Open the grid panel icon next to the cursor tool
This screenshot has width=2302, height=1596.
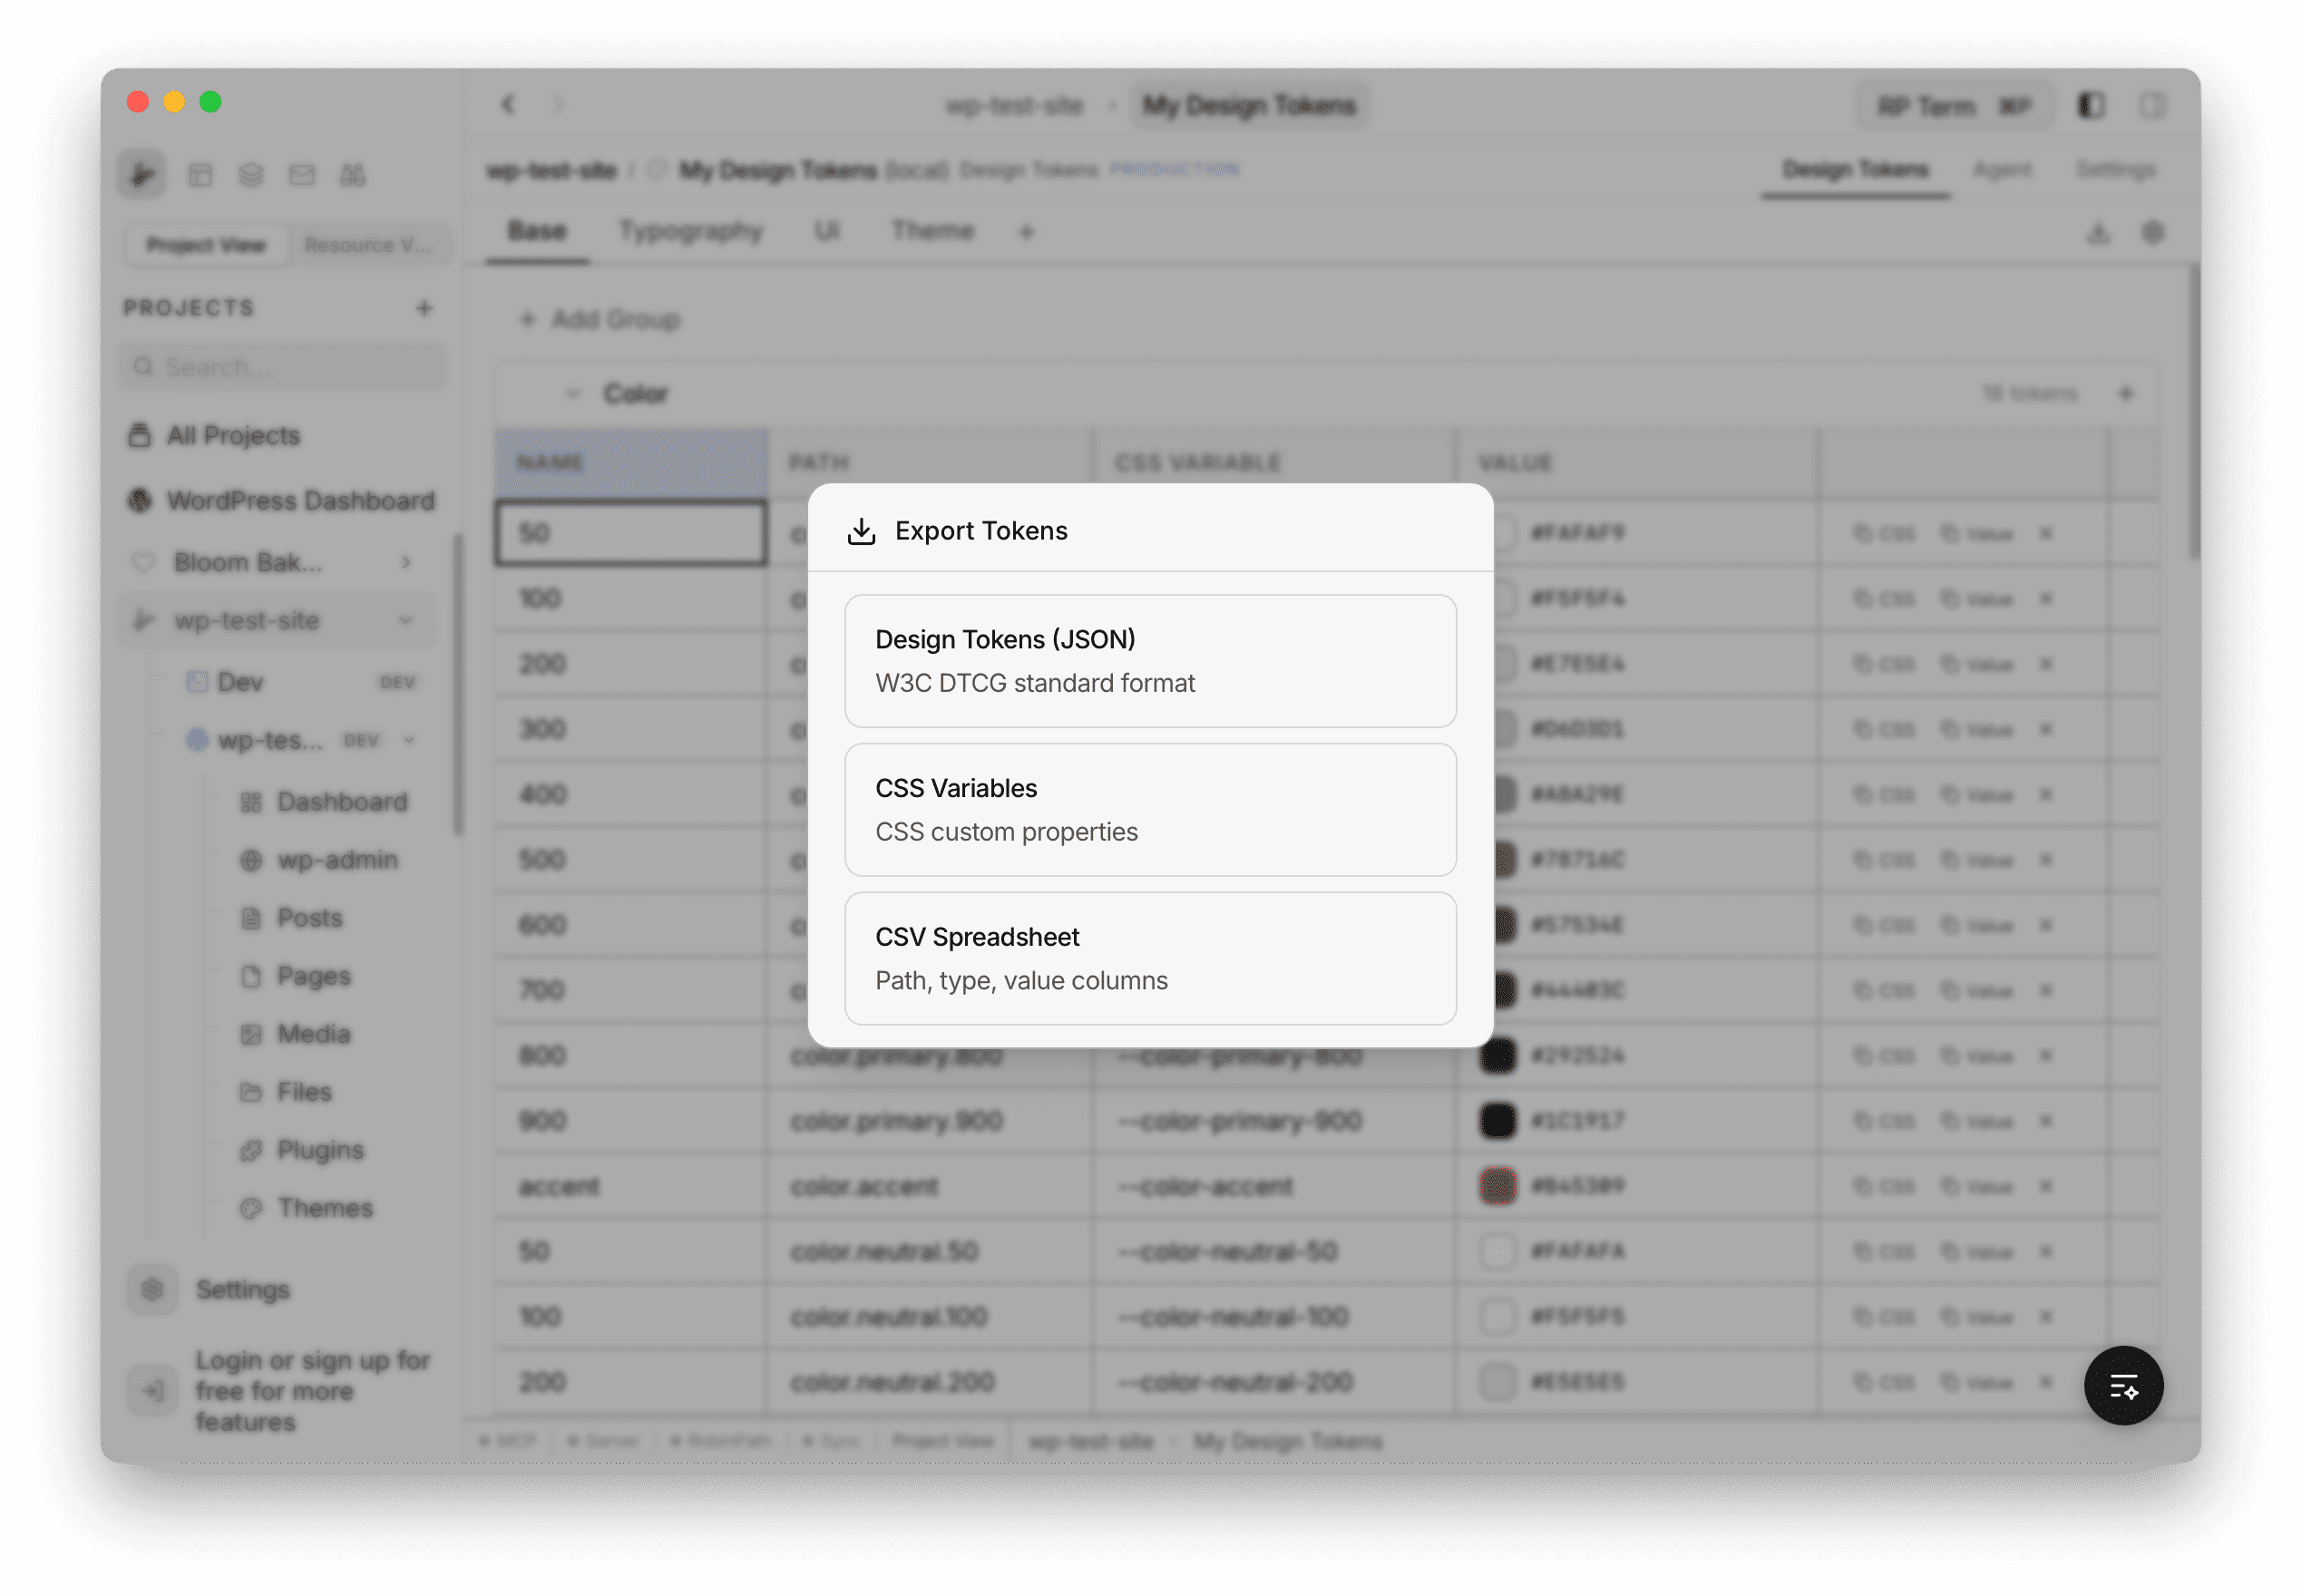tap(201, 174)
